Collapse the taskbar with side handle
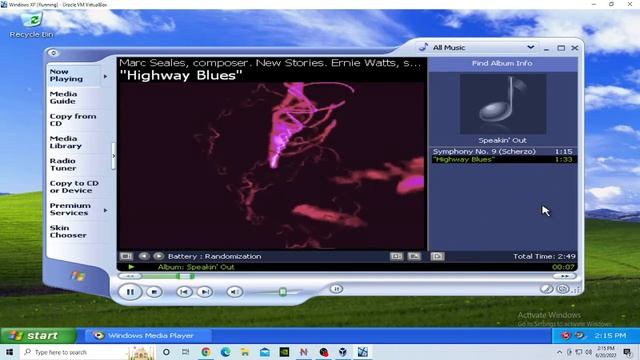This screenshot has width=640, height=360. click(113, 156)
